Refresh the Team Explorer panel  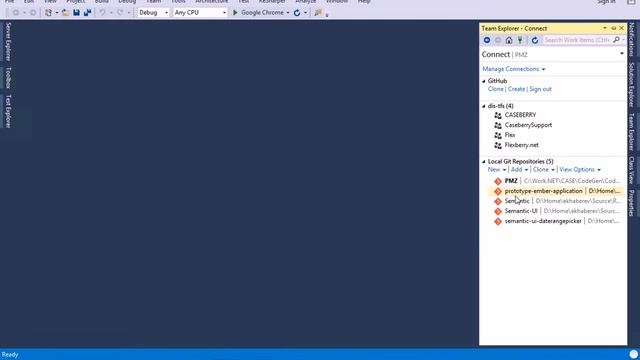coord(535,40)
